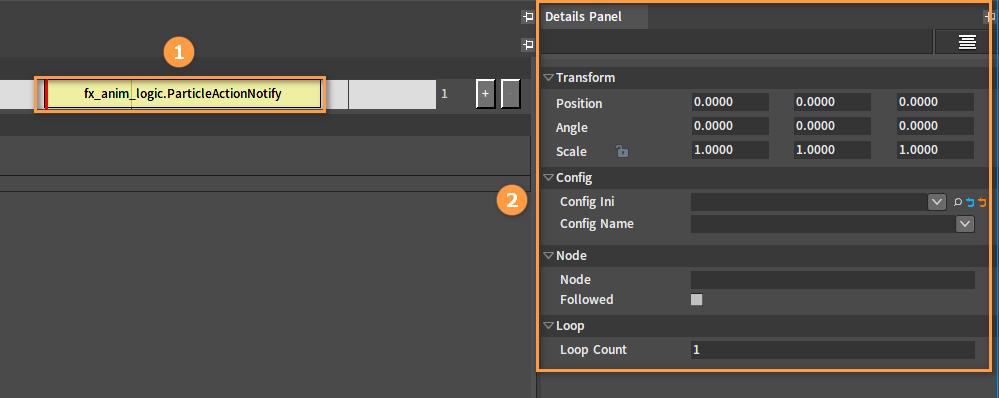Click the orange arrow icon beside Config Ini
Image resolution: width=999 pixels, height=398 pixels.
pyautogui.click(x=982, y=203)
